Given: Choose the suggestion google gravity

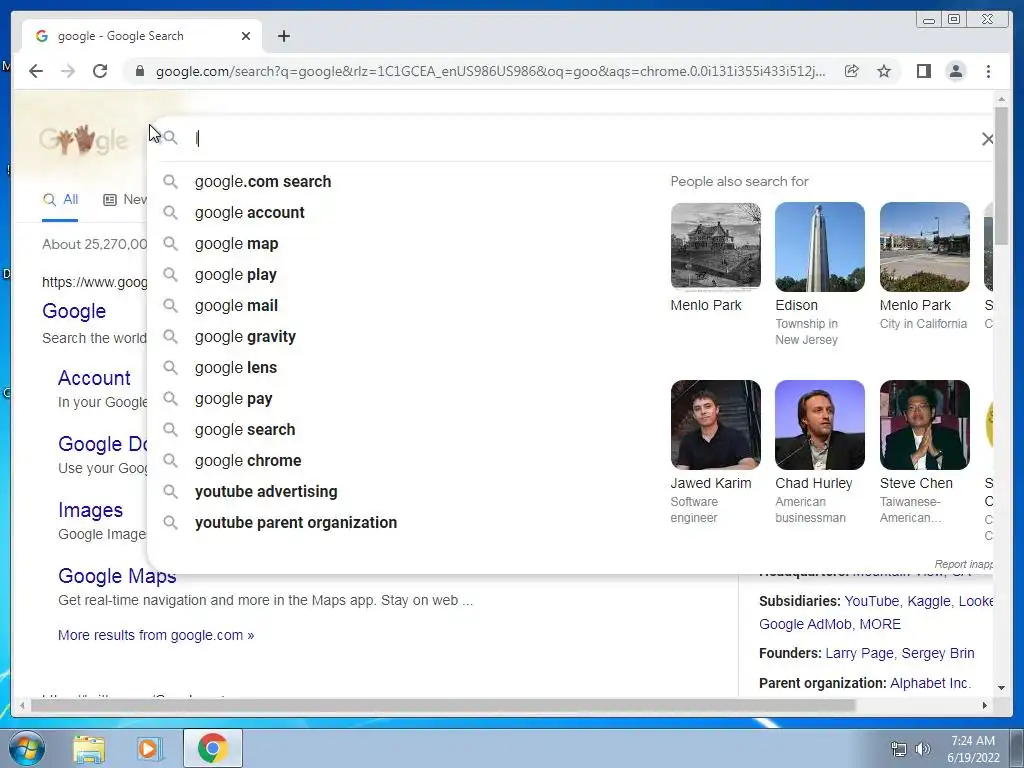Looking at the screenshot, I should 246,336.
